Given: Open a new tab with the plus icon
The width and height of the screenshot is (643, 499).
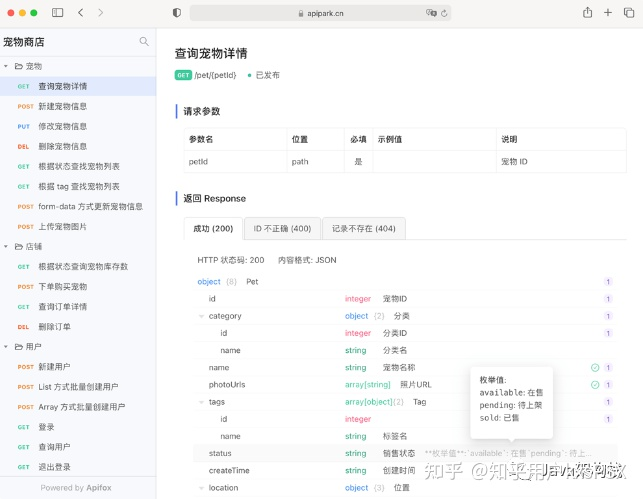Looking at the screenshot, I should (x=608, y=13).
